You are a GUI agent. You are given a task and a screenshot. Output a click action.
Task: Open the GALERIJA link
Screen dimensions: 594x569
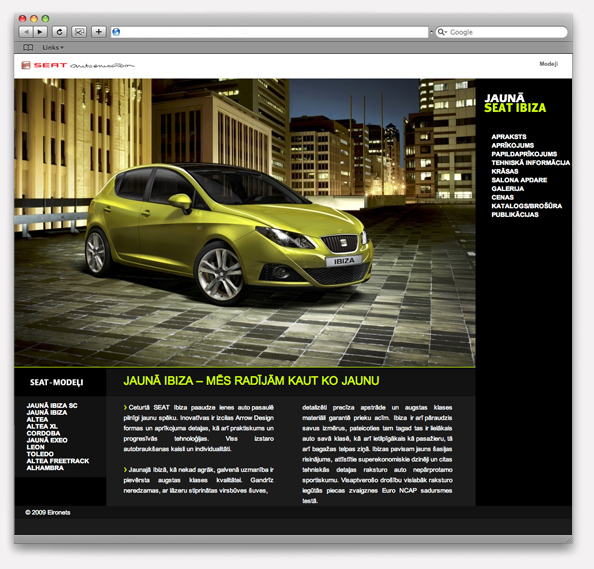point(507,189)
